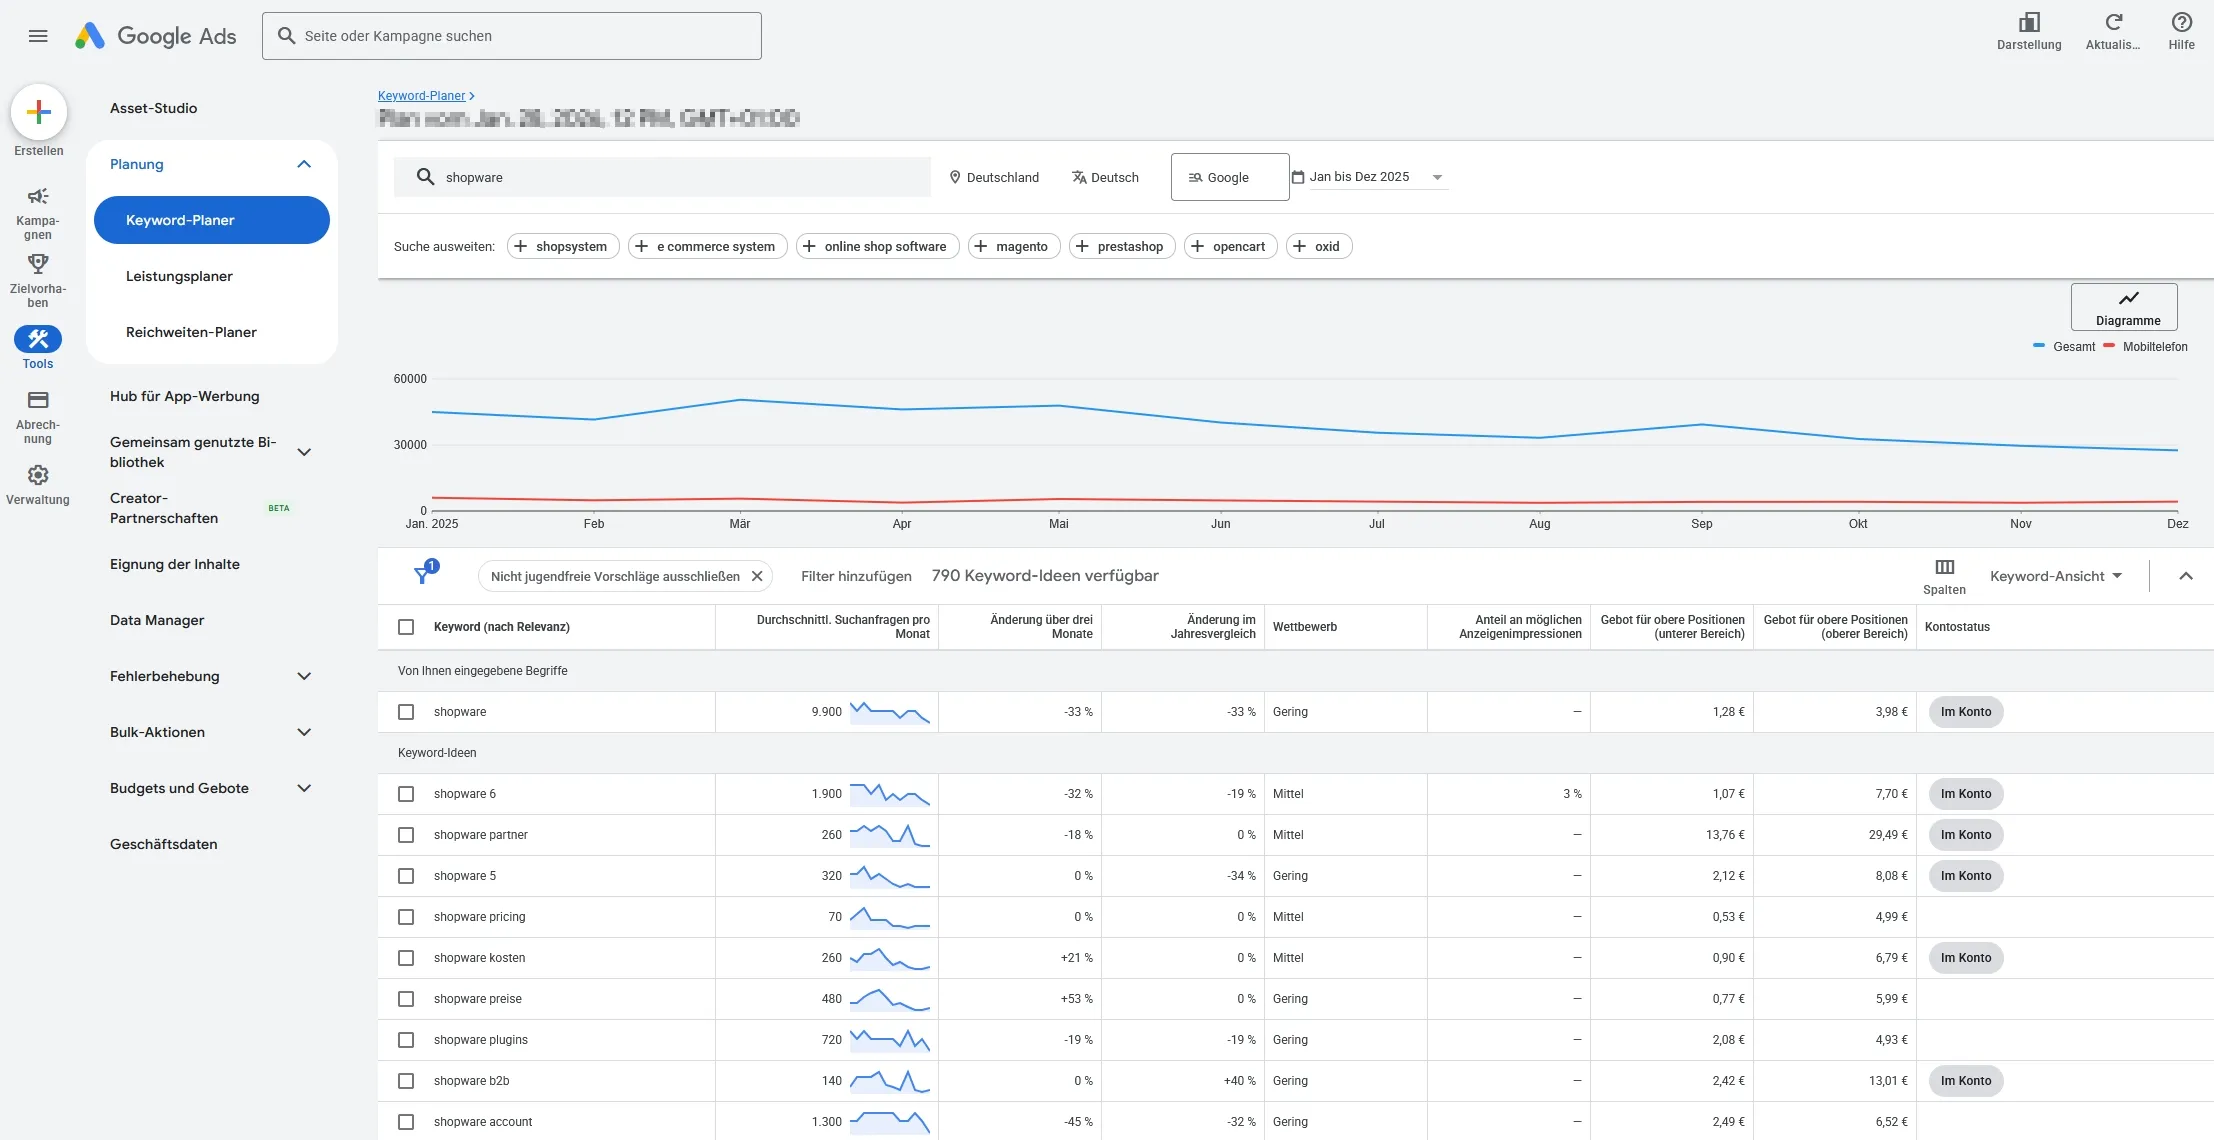Open the Keyword-Ansicht dropdown
Screen dimensions: 2214x1140
pyautogui.click(x=2055, y=576)
